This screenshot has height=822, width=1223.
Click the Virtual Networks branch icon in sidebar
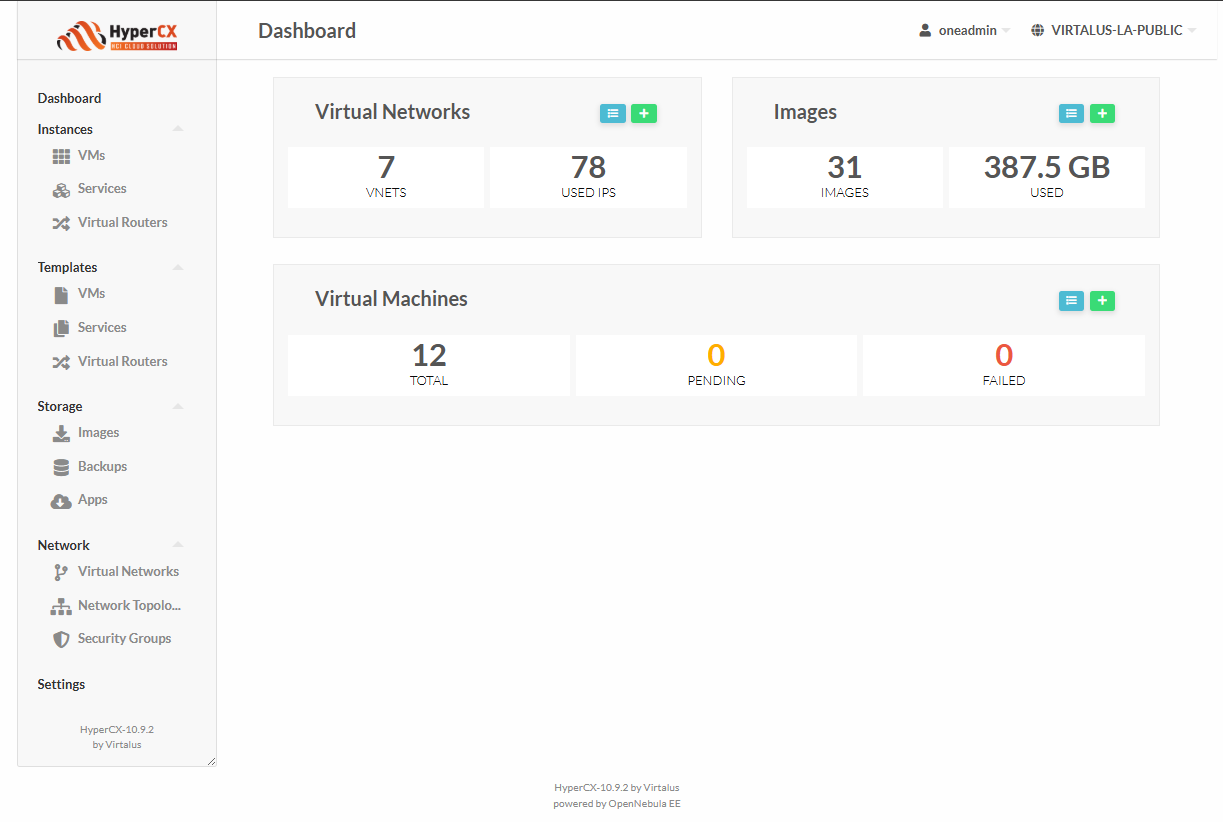(x=61, y=572)
